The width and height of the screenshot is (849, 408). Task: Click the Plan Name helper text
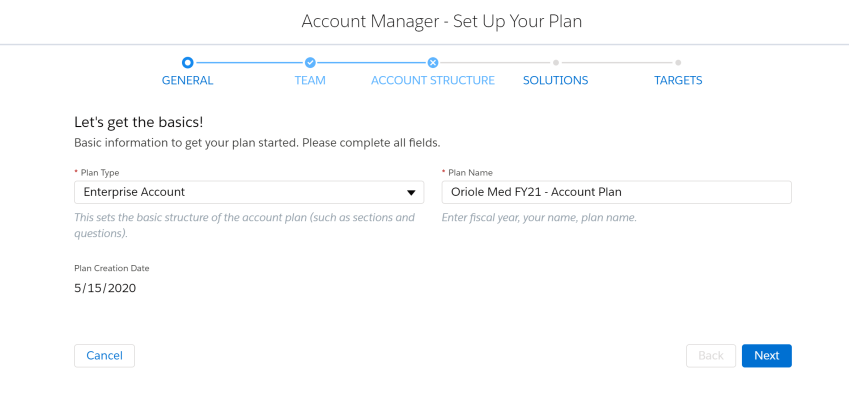point(539,218)
